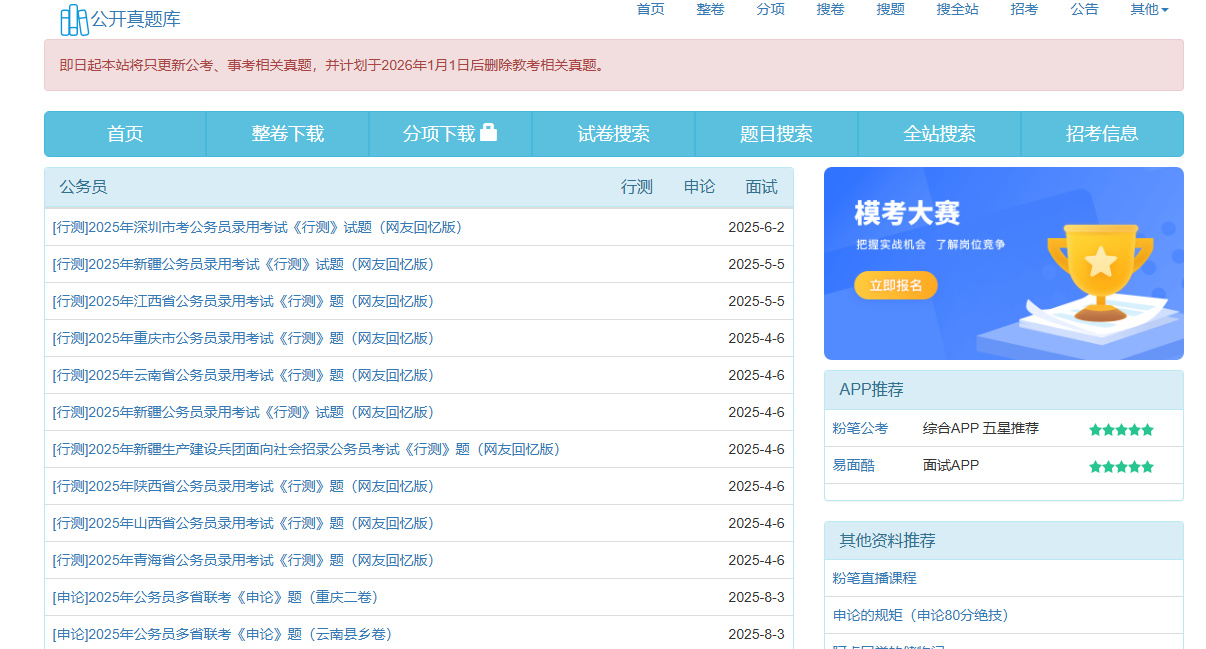Open 2025年深圳市考公务员 行测 试题 link
Screen dimensions: 1206x649
click(x=258, y=227)
